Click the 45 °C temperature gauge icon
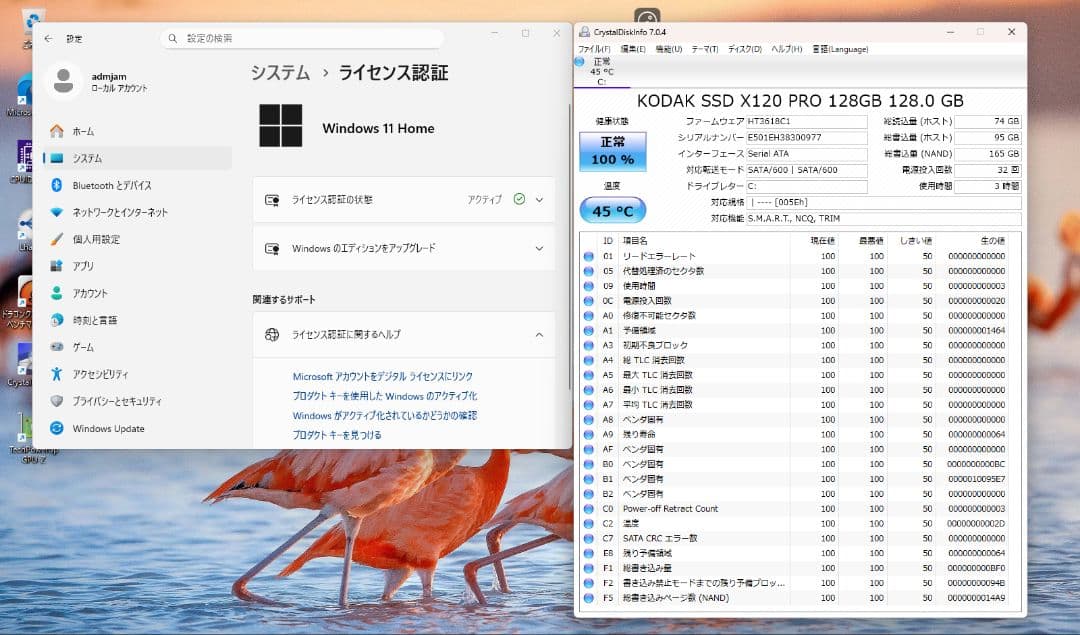This screenshot has height=635, width=1080. click(612, 209)
